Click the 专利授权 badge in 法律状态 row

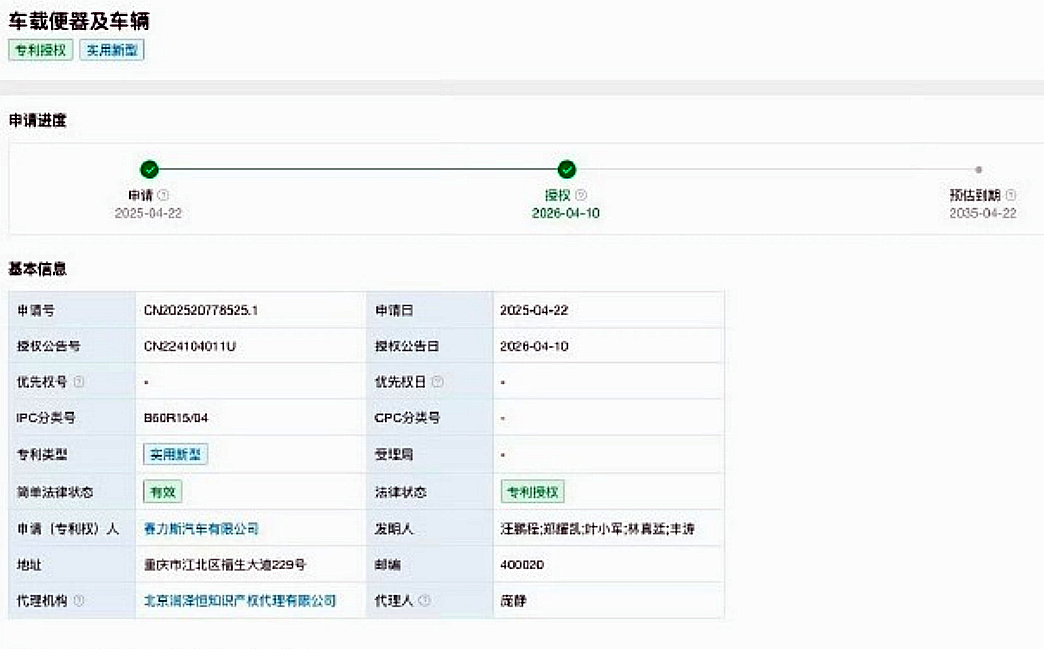pyautogui.click(x=533, y=492)
